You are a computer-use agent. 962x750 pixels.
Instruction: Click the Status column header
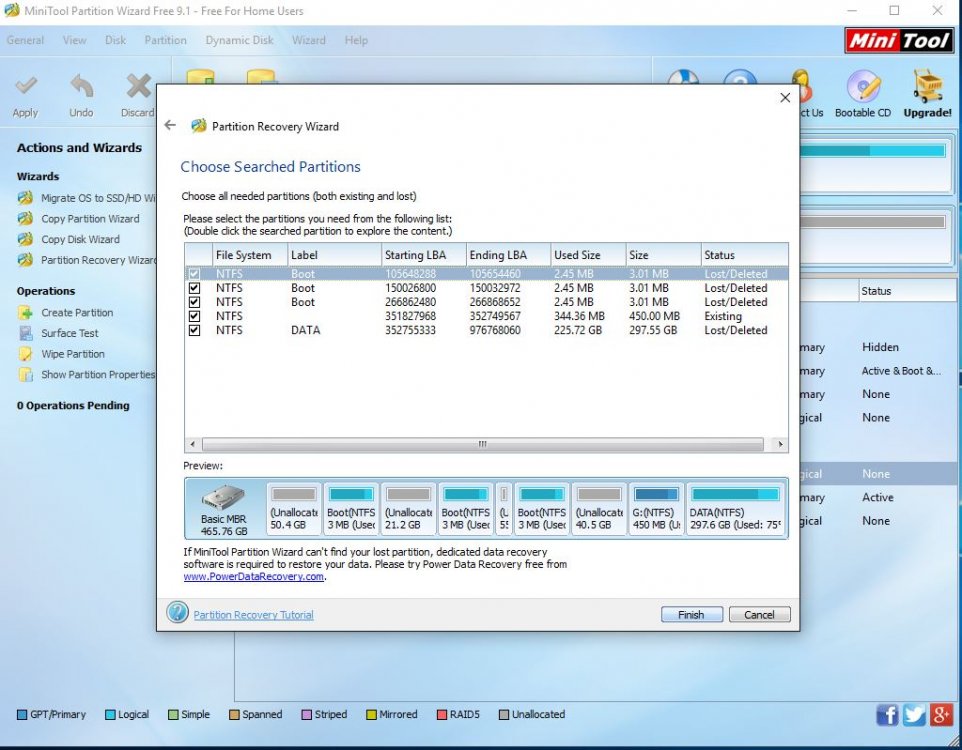(742, 255)
